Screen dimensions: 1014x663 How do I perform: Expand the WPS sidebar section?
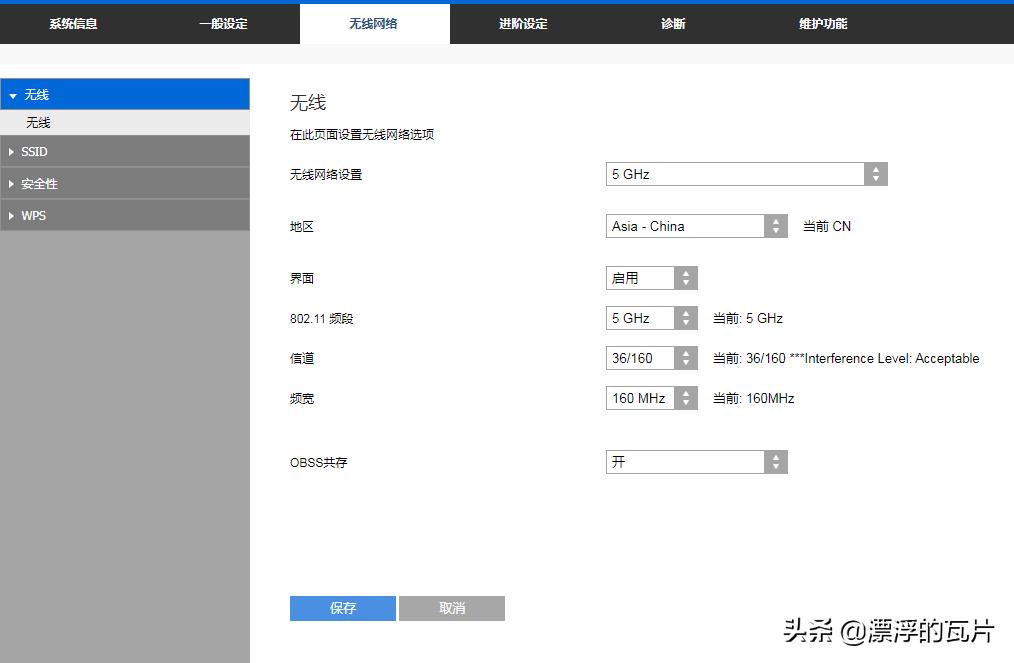(x=125, y=215)
